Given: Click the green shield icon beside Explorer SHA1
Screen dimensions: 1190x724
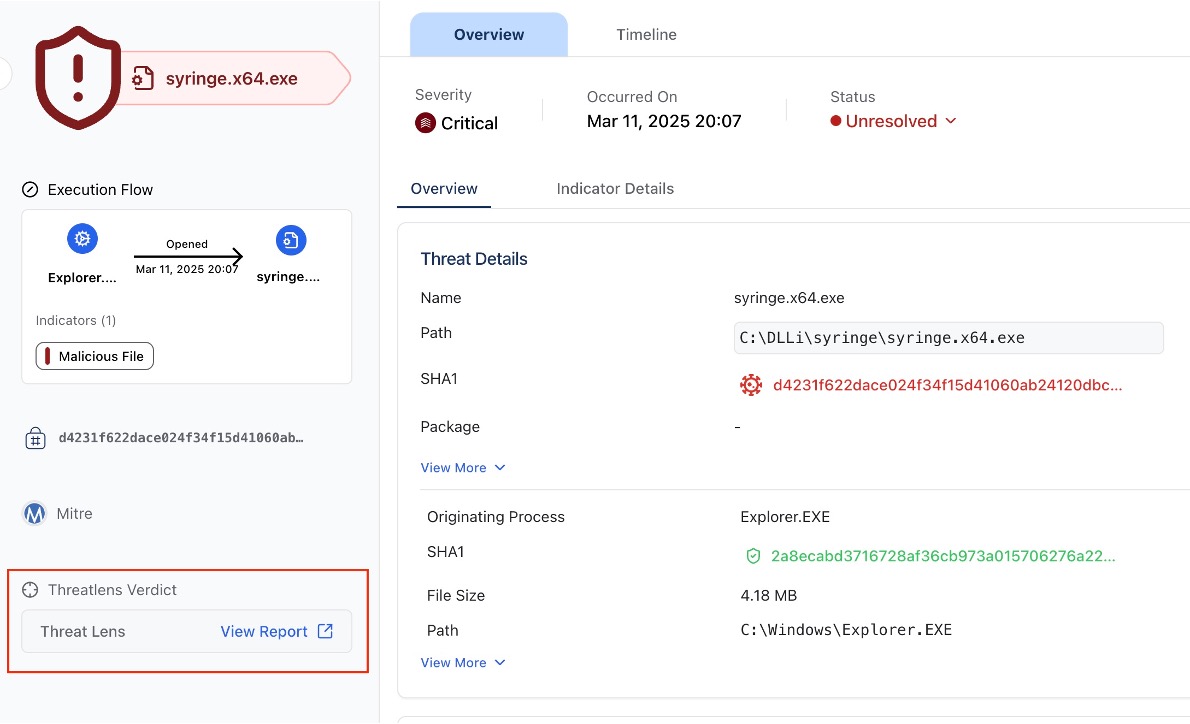Looking at the screenshot, I should tap(753, 556).
